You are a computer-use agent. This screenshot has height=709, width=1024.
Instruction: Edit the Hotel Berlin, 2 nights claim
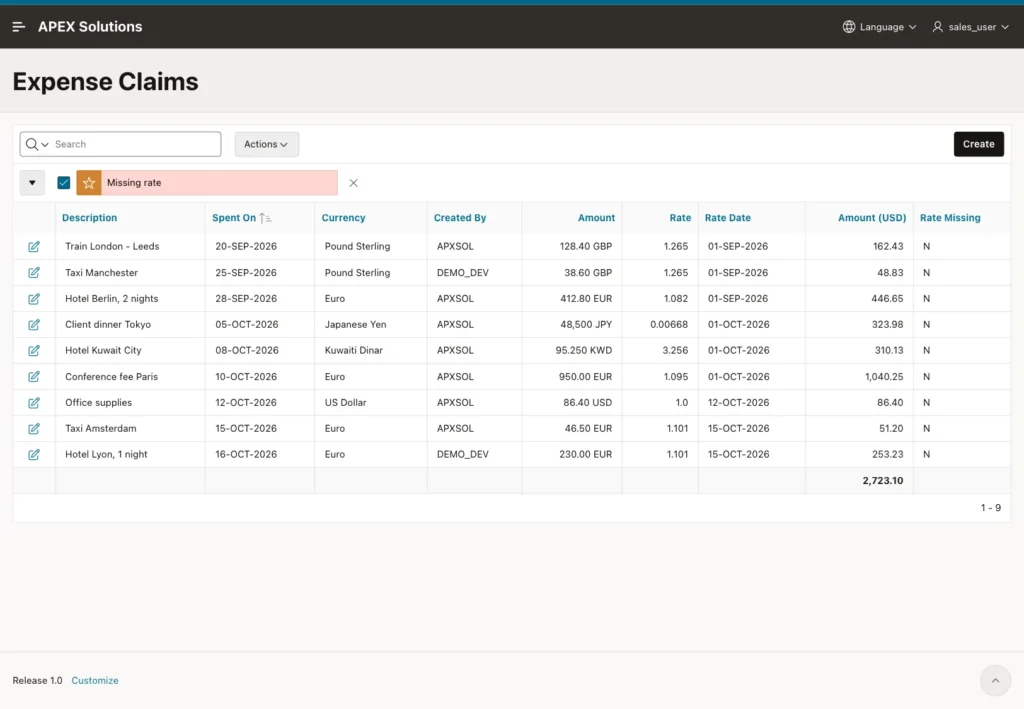(x=34, y=299)
